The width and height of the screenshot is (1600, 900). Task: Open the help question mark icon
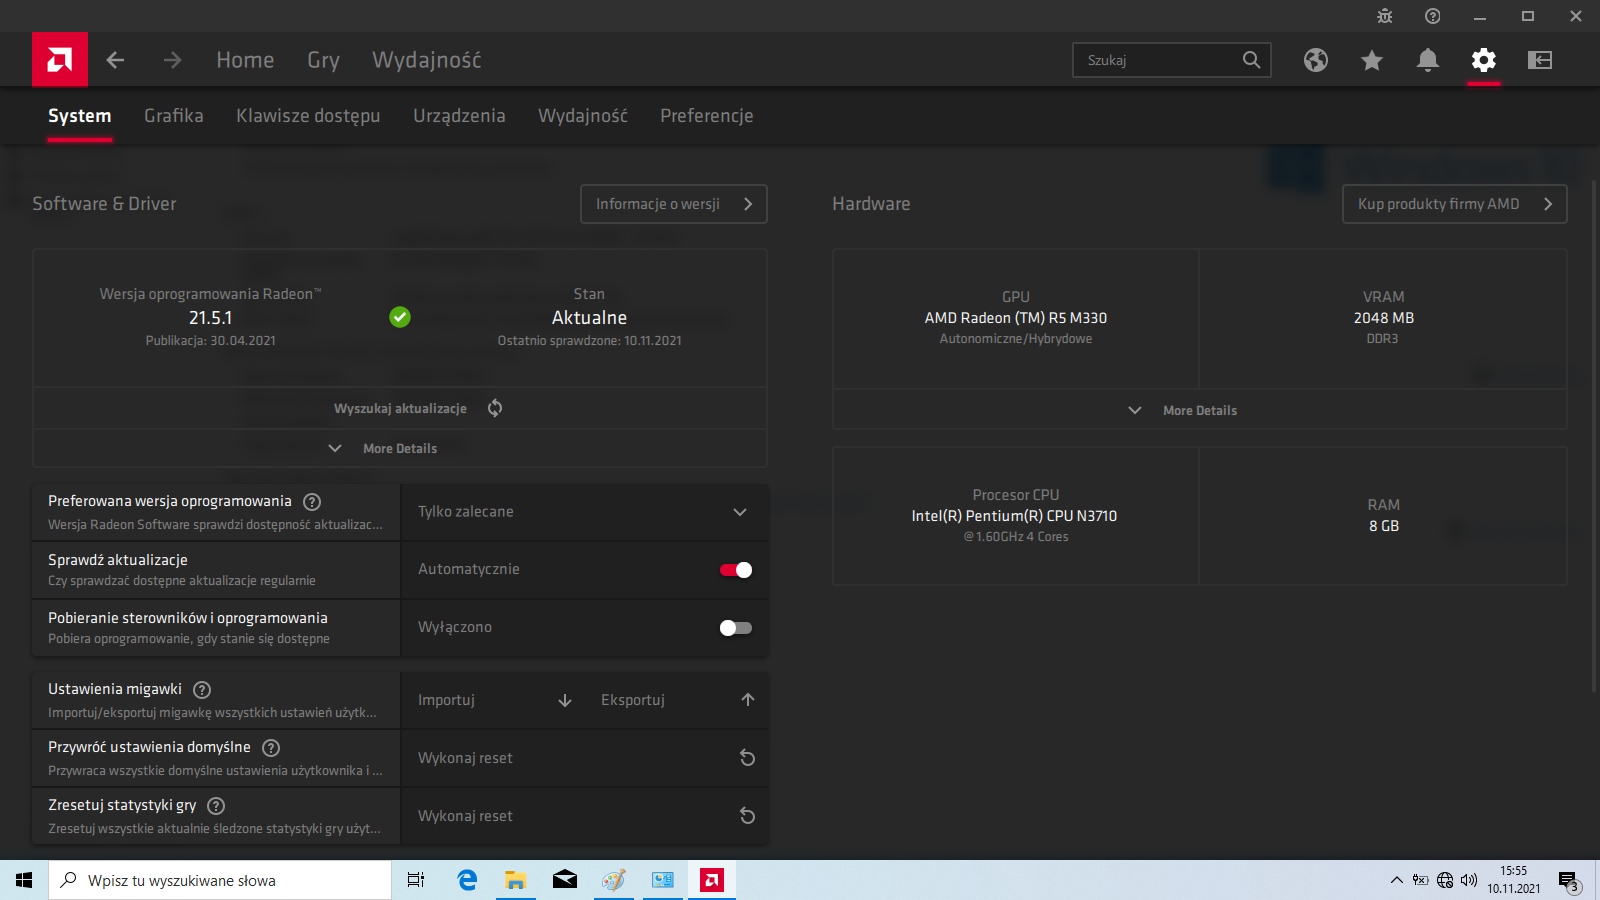tap(1433, 16)
